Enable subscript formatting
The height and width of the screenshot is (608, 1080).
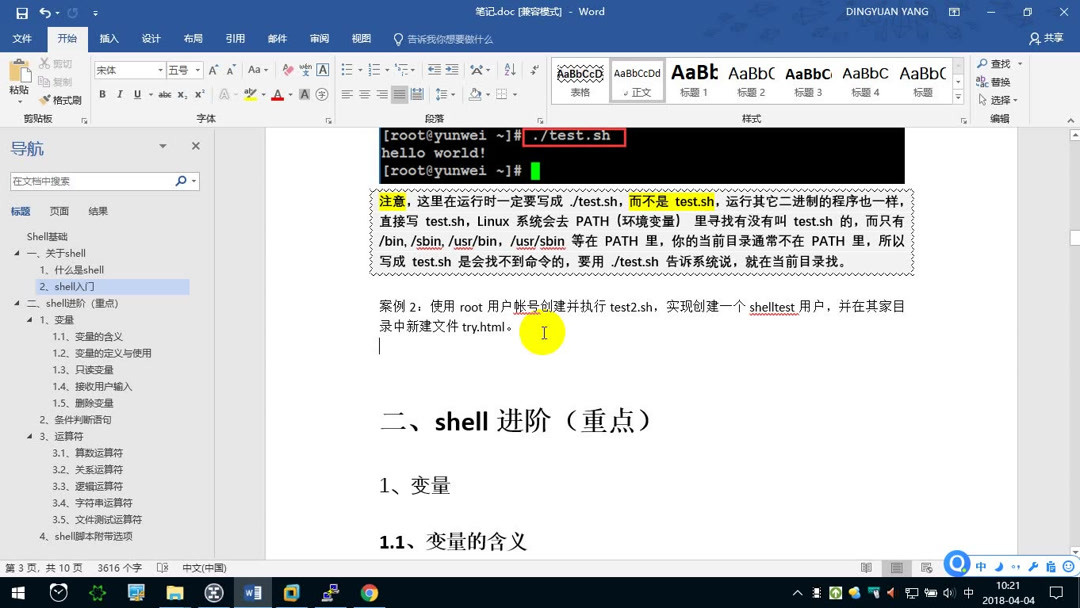coord(181,94)
